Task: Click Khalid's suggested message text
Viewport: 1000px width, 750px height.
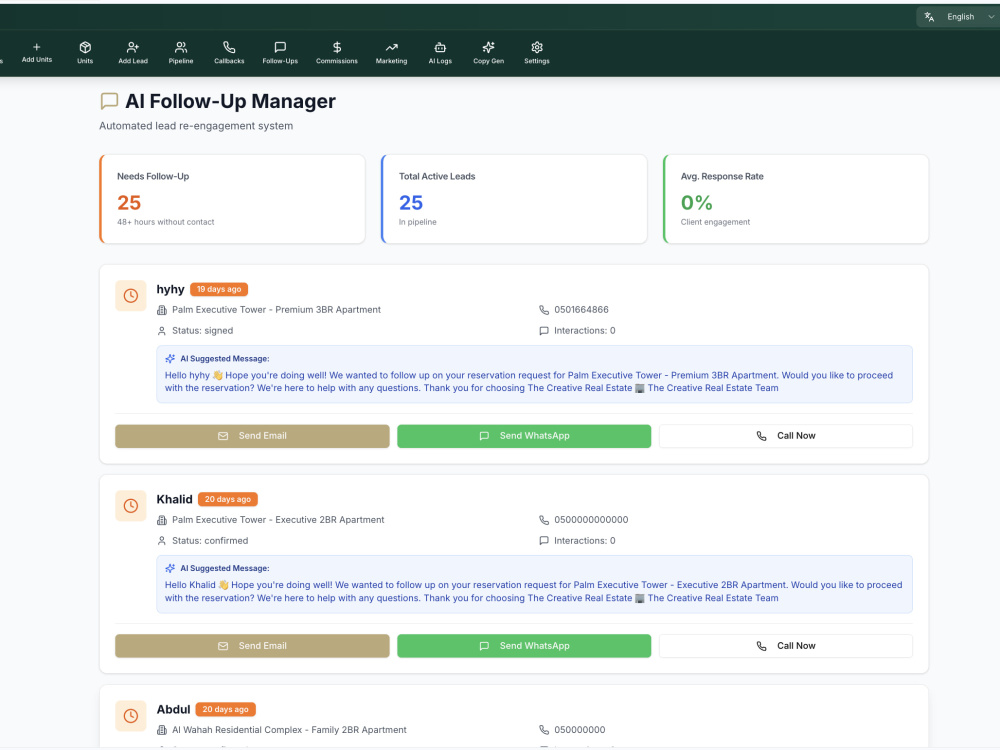Action: pos(533,591)
